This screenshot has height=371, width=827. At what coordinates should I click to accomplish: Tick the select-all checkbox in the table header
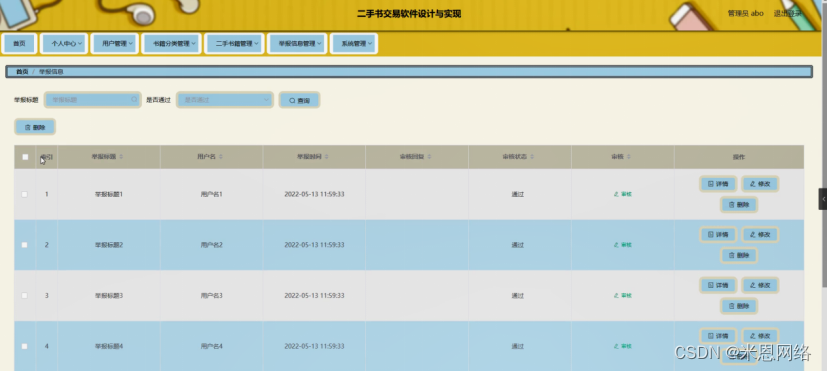tap(25, 157)
